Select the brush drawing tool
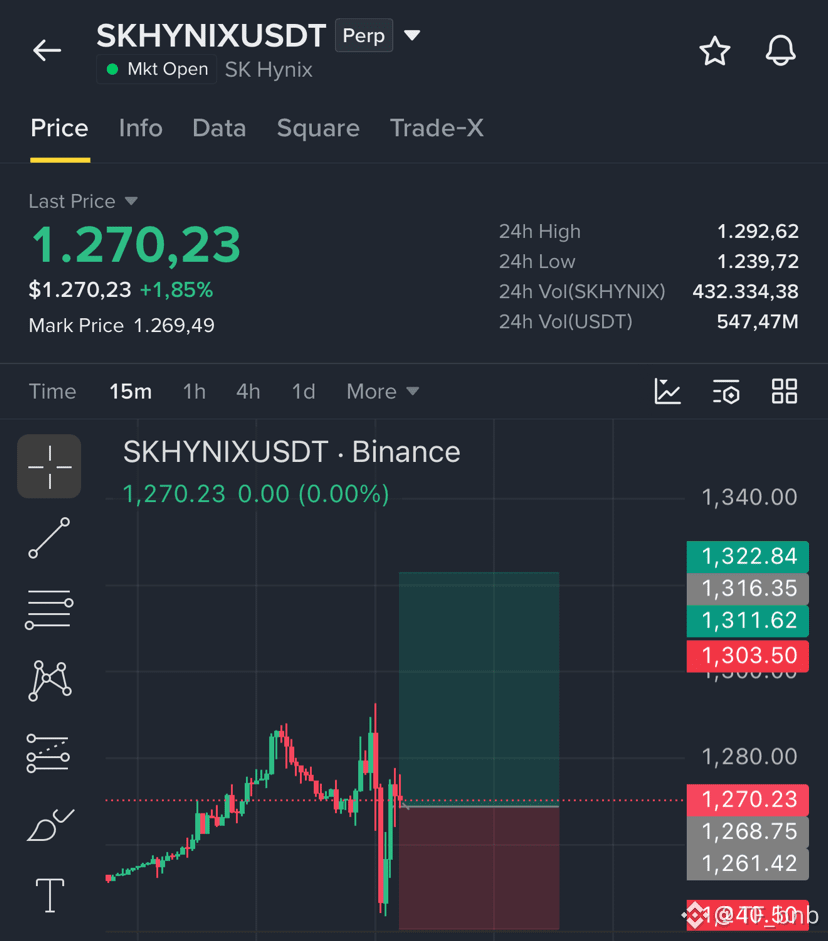 [x=50, y=825]
